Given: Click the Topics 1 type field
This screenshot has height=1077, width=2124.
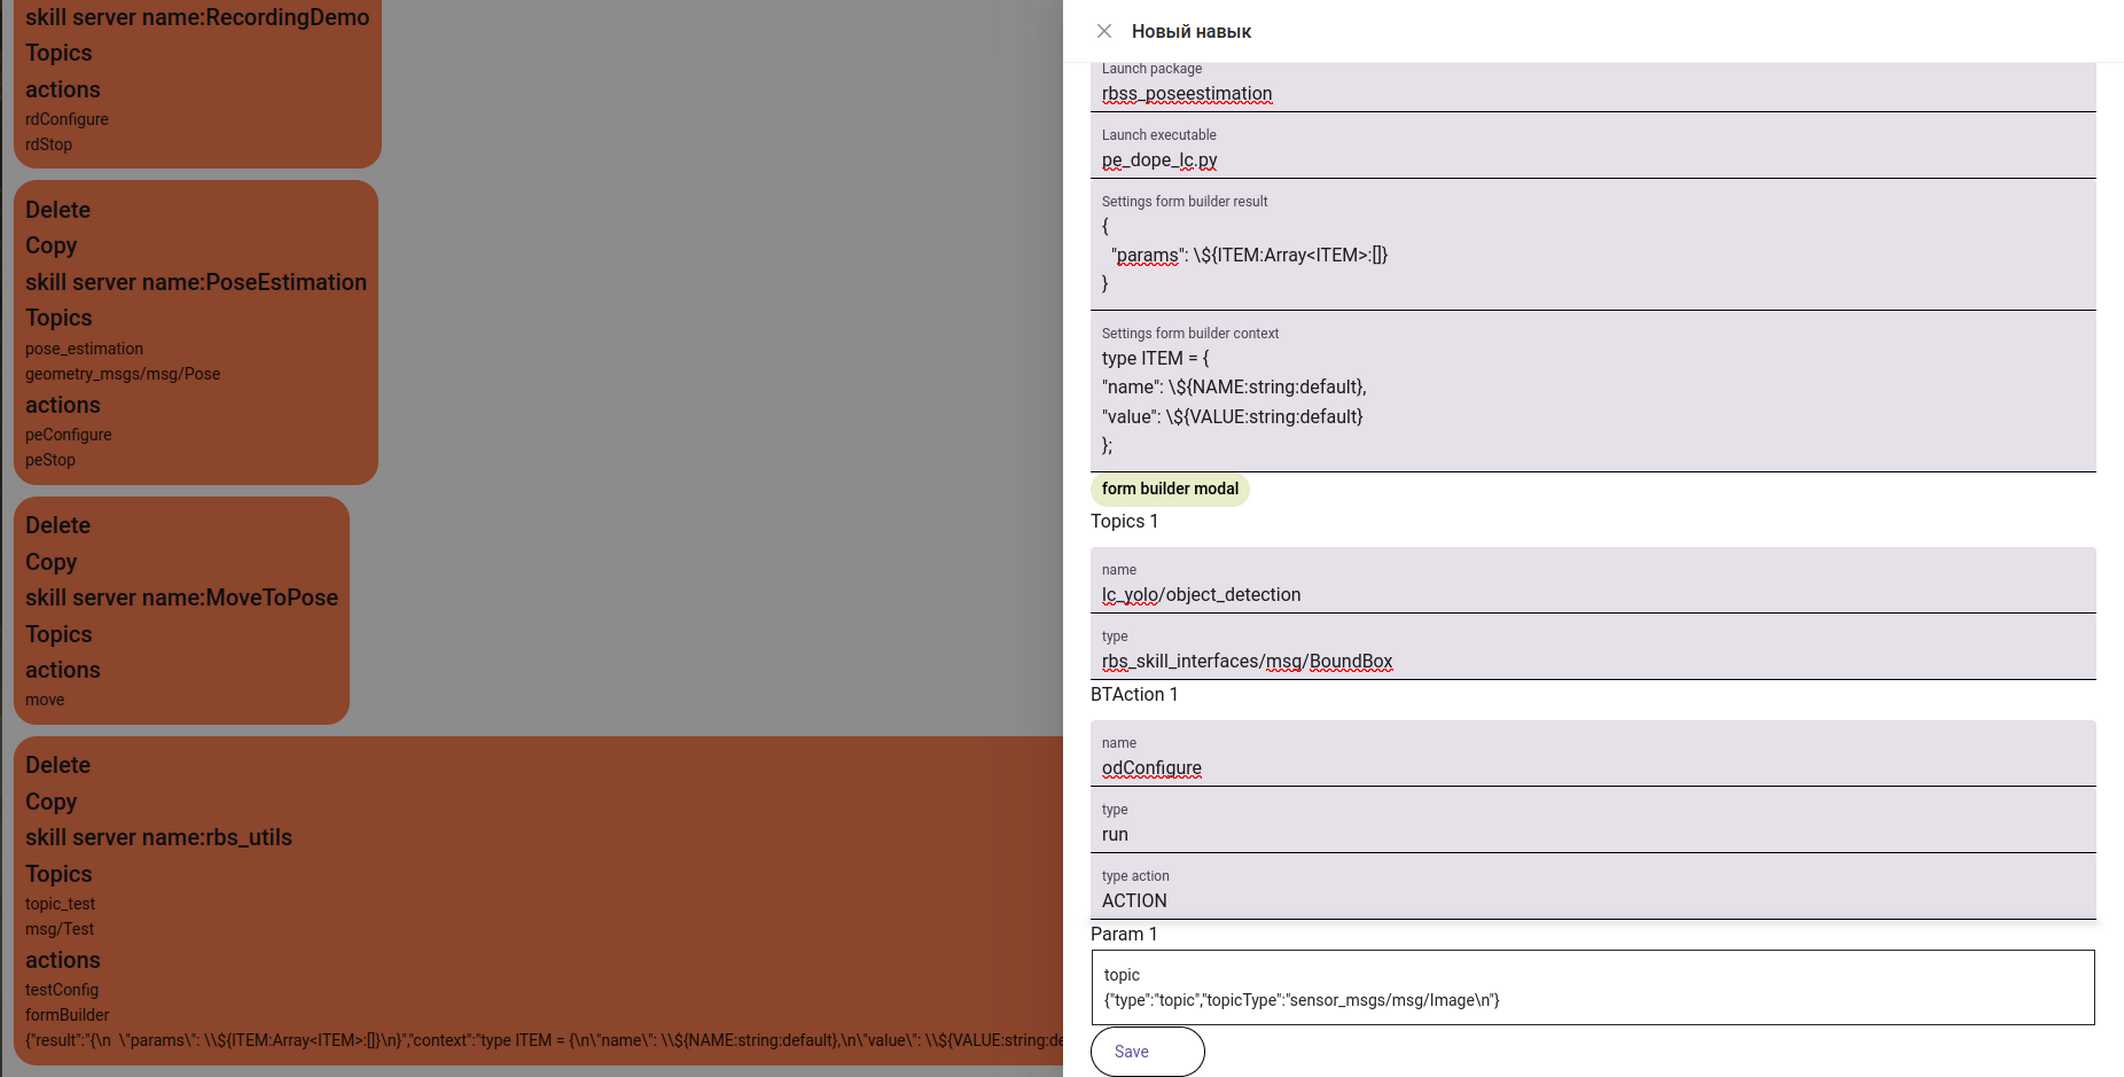Looking at the screenshot, I should pyautogui.click(x=1591, y=661).
